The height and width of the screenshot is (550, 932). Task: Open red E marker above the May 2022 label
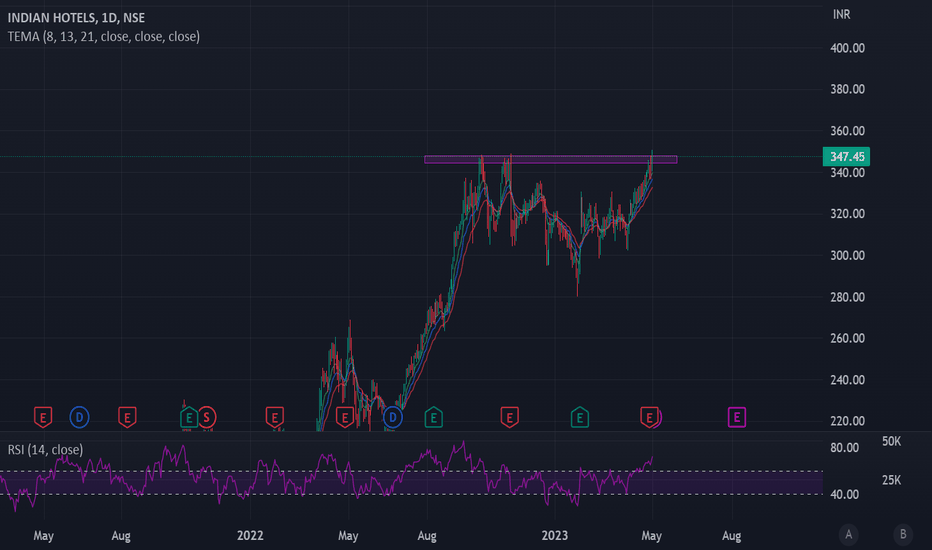click(x=345, y=417)
